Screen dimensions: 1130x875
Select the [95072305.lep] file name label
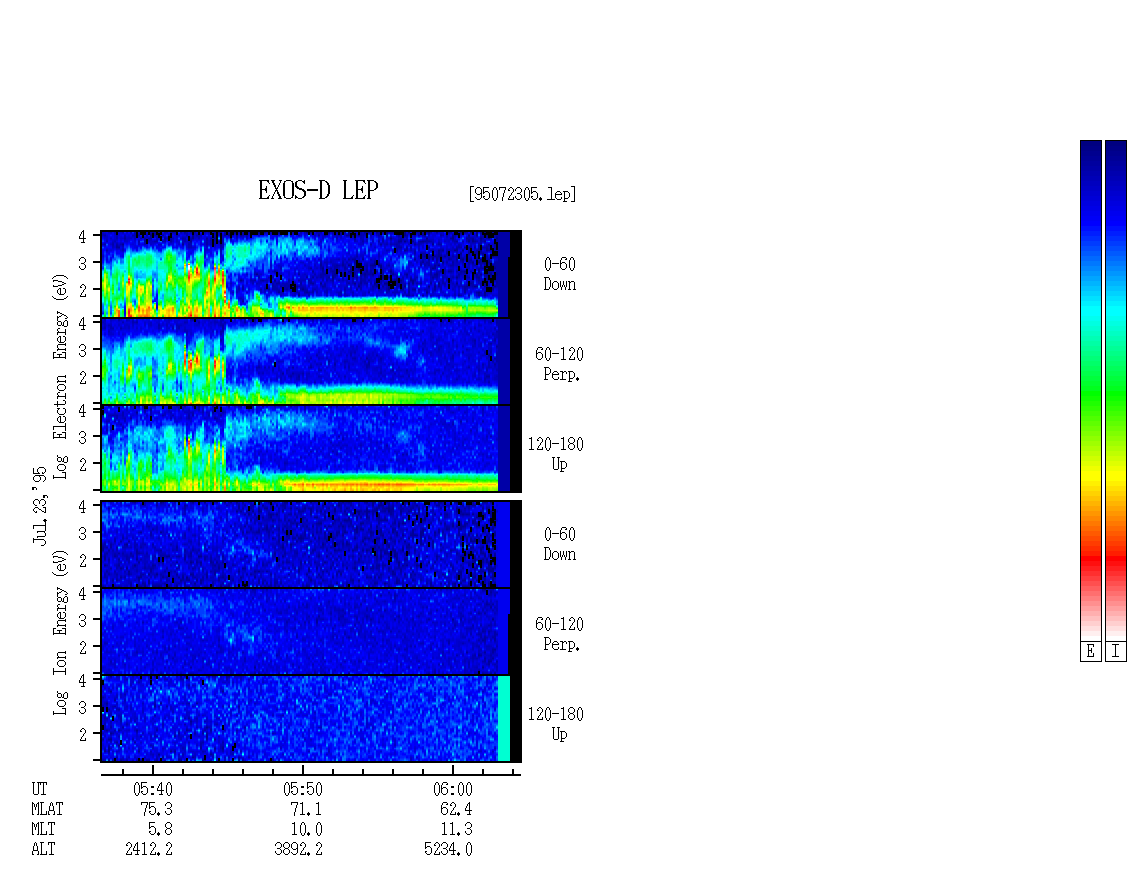coord(522,194)
